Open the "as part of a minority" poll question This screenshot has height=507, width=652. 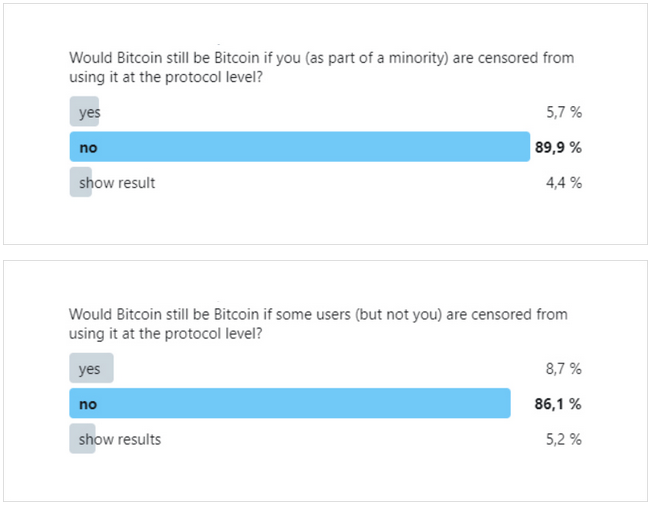pos(321,67)
